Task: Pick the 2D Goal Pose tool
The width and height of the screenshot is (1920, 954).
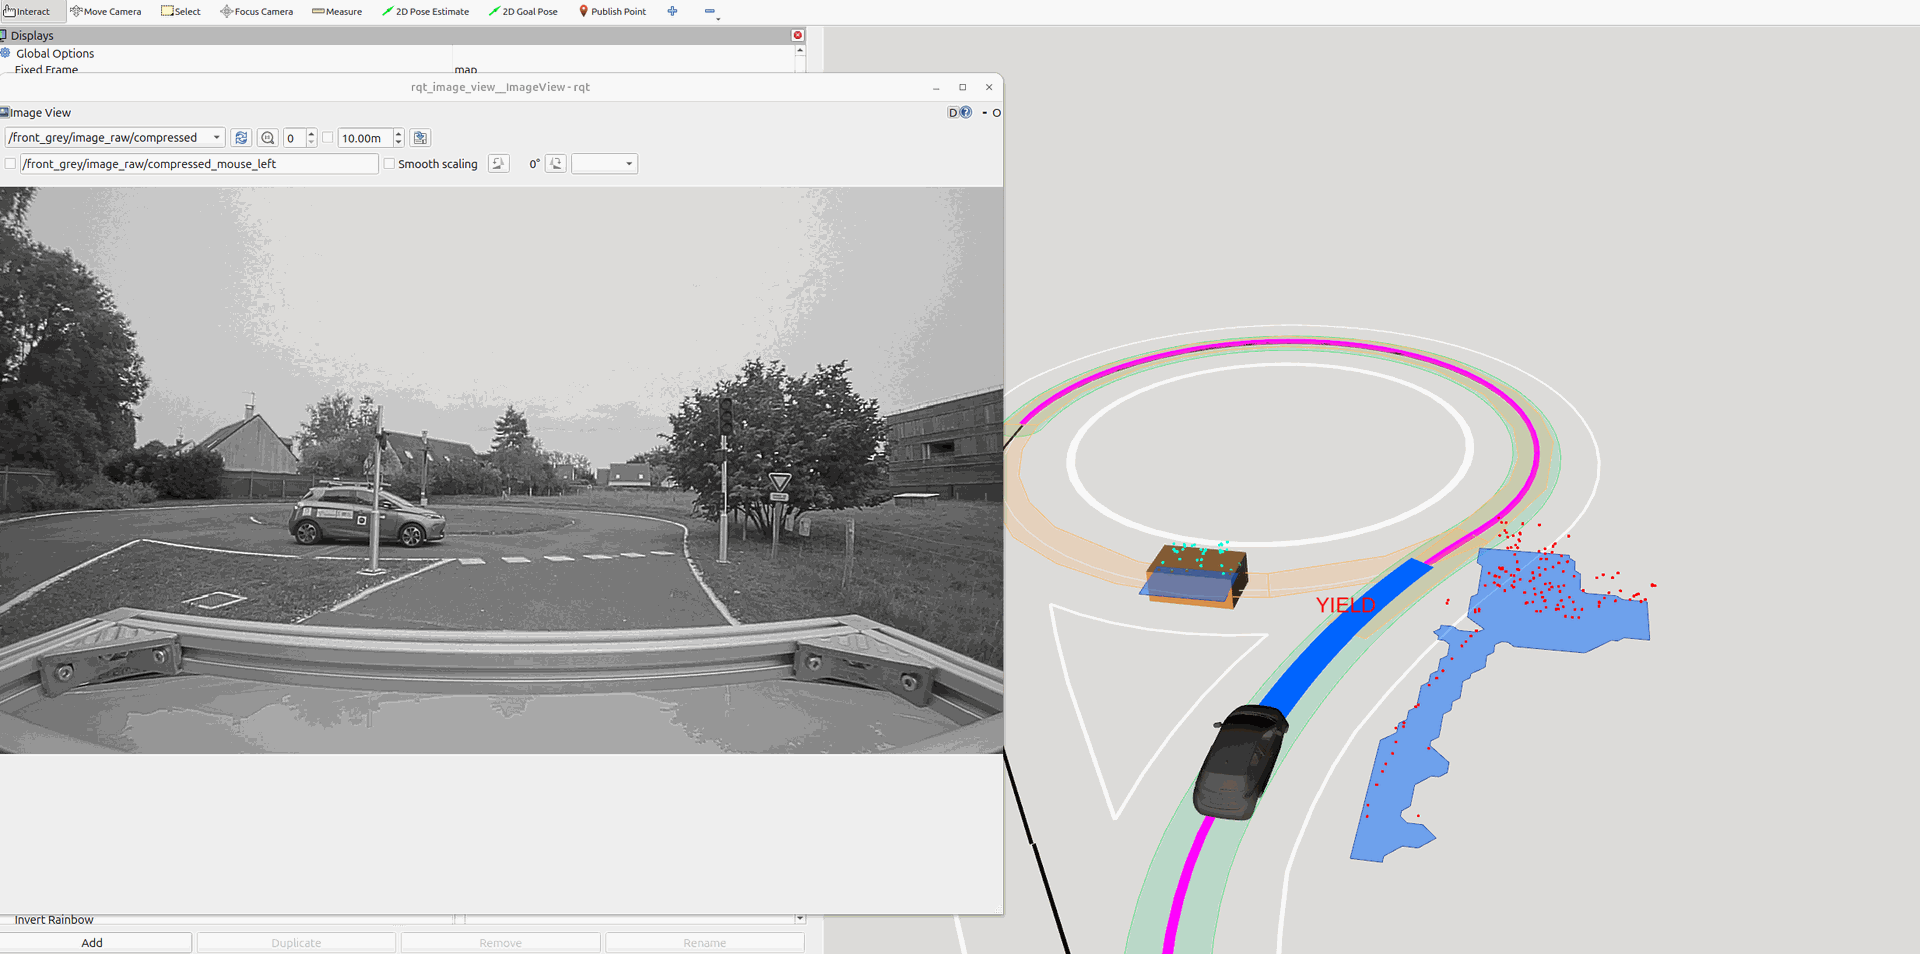Action: [x=523, y=12]
